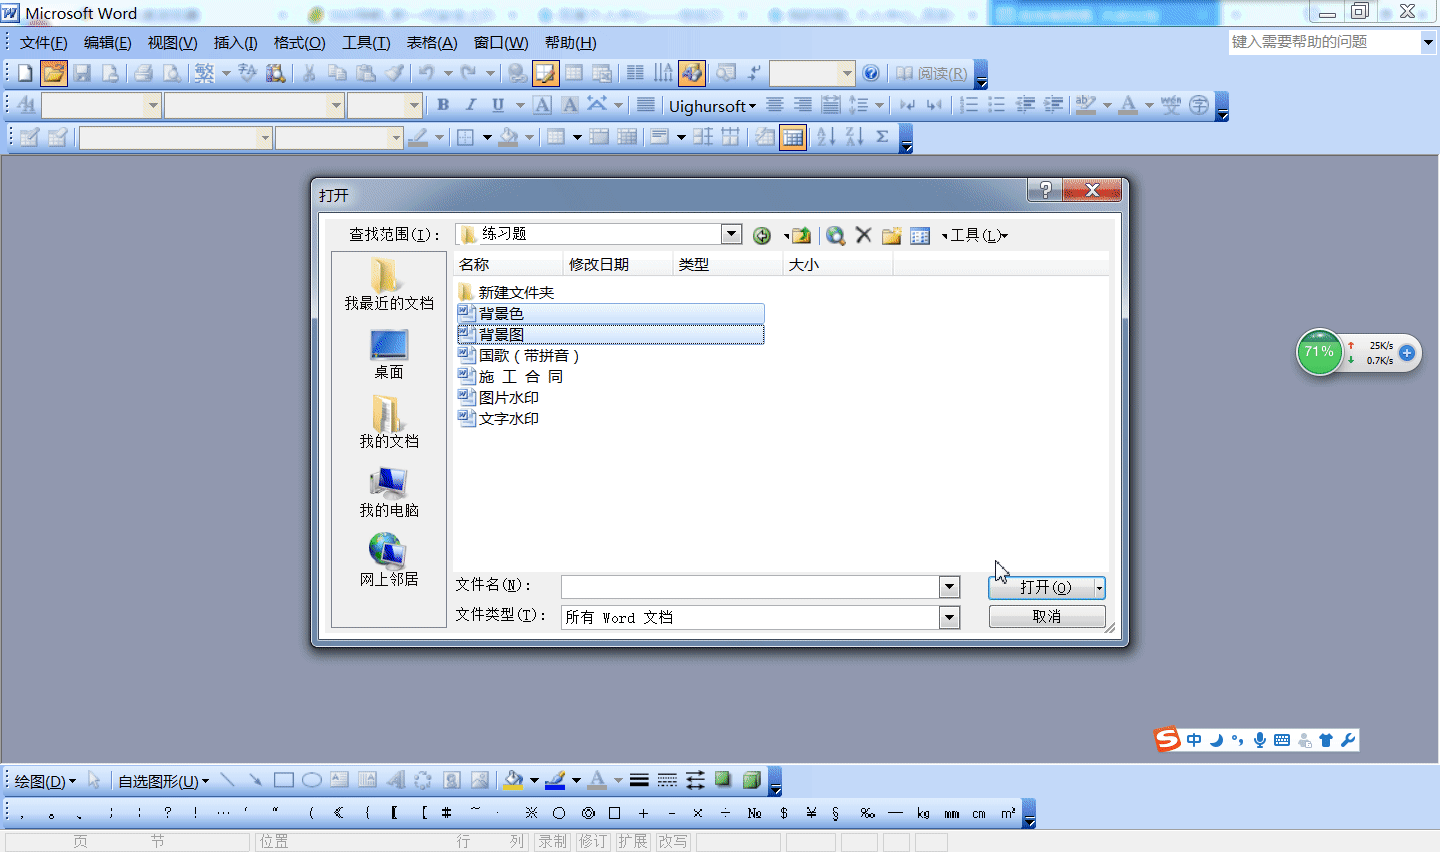The image size is (1440, 852).
Task: Click the Views icon in the Open dialog
Action: click(920, 235)
